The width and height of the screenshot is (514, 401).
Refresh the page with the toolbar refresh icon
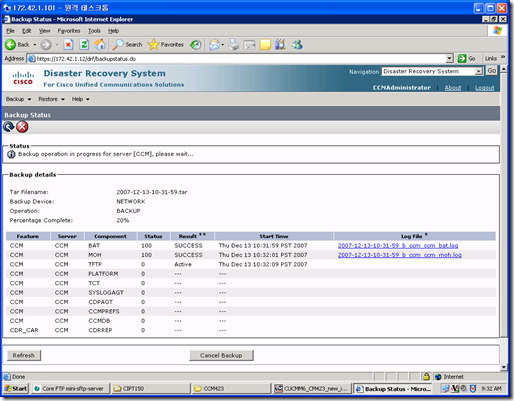point(84,44)
